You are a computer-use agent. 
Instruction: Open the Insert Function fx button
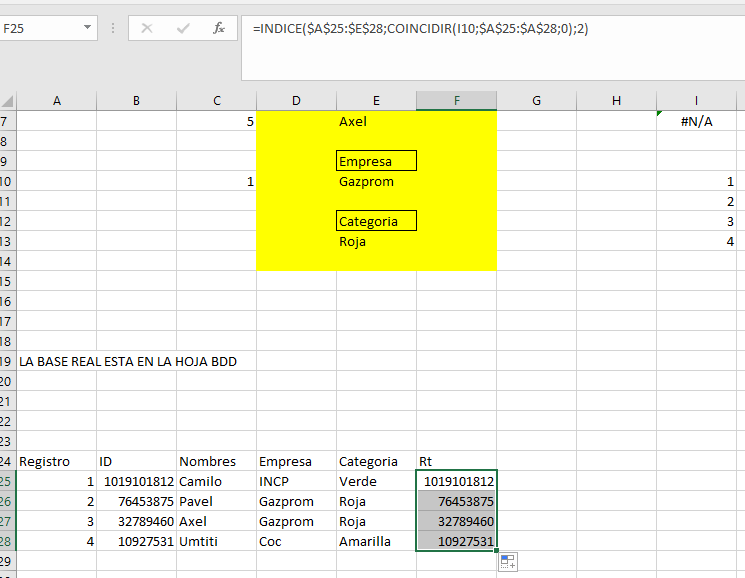(x=219, y=28)
